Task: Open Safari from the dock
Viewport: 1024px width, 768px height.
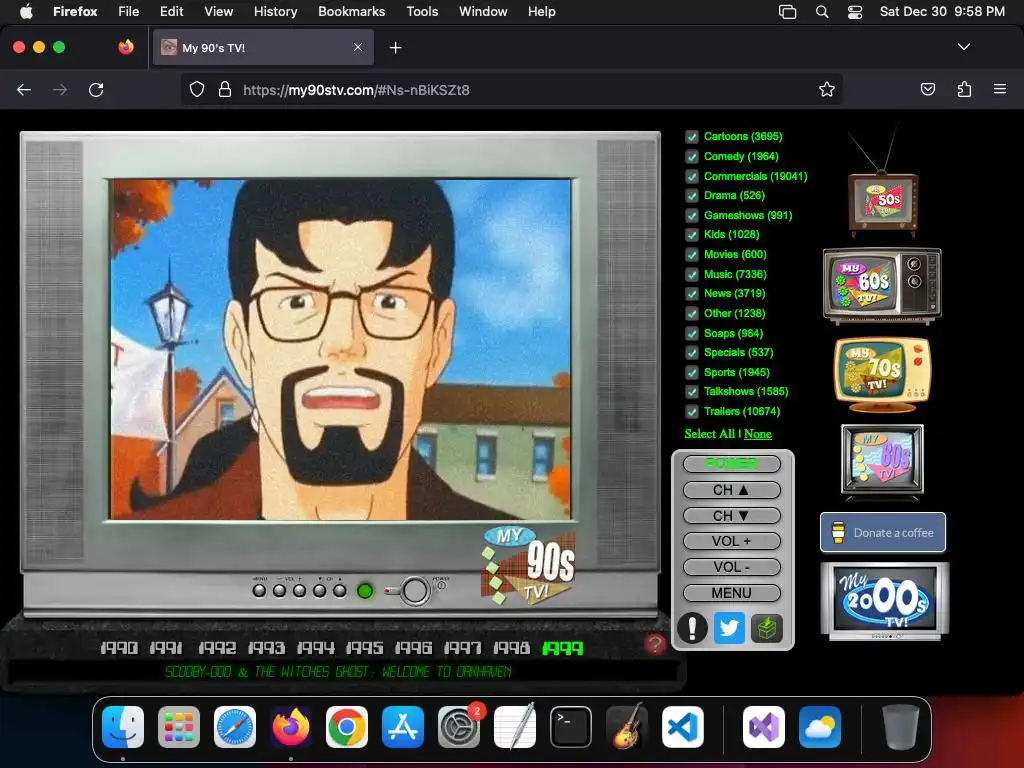Action: point(235,727)
